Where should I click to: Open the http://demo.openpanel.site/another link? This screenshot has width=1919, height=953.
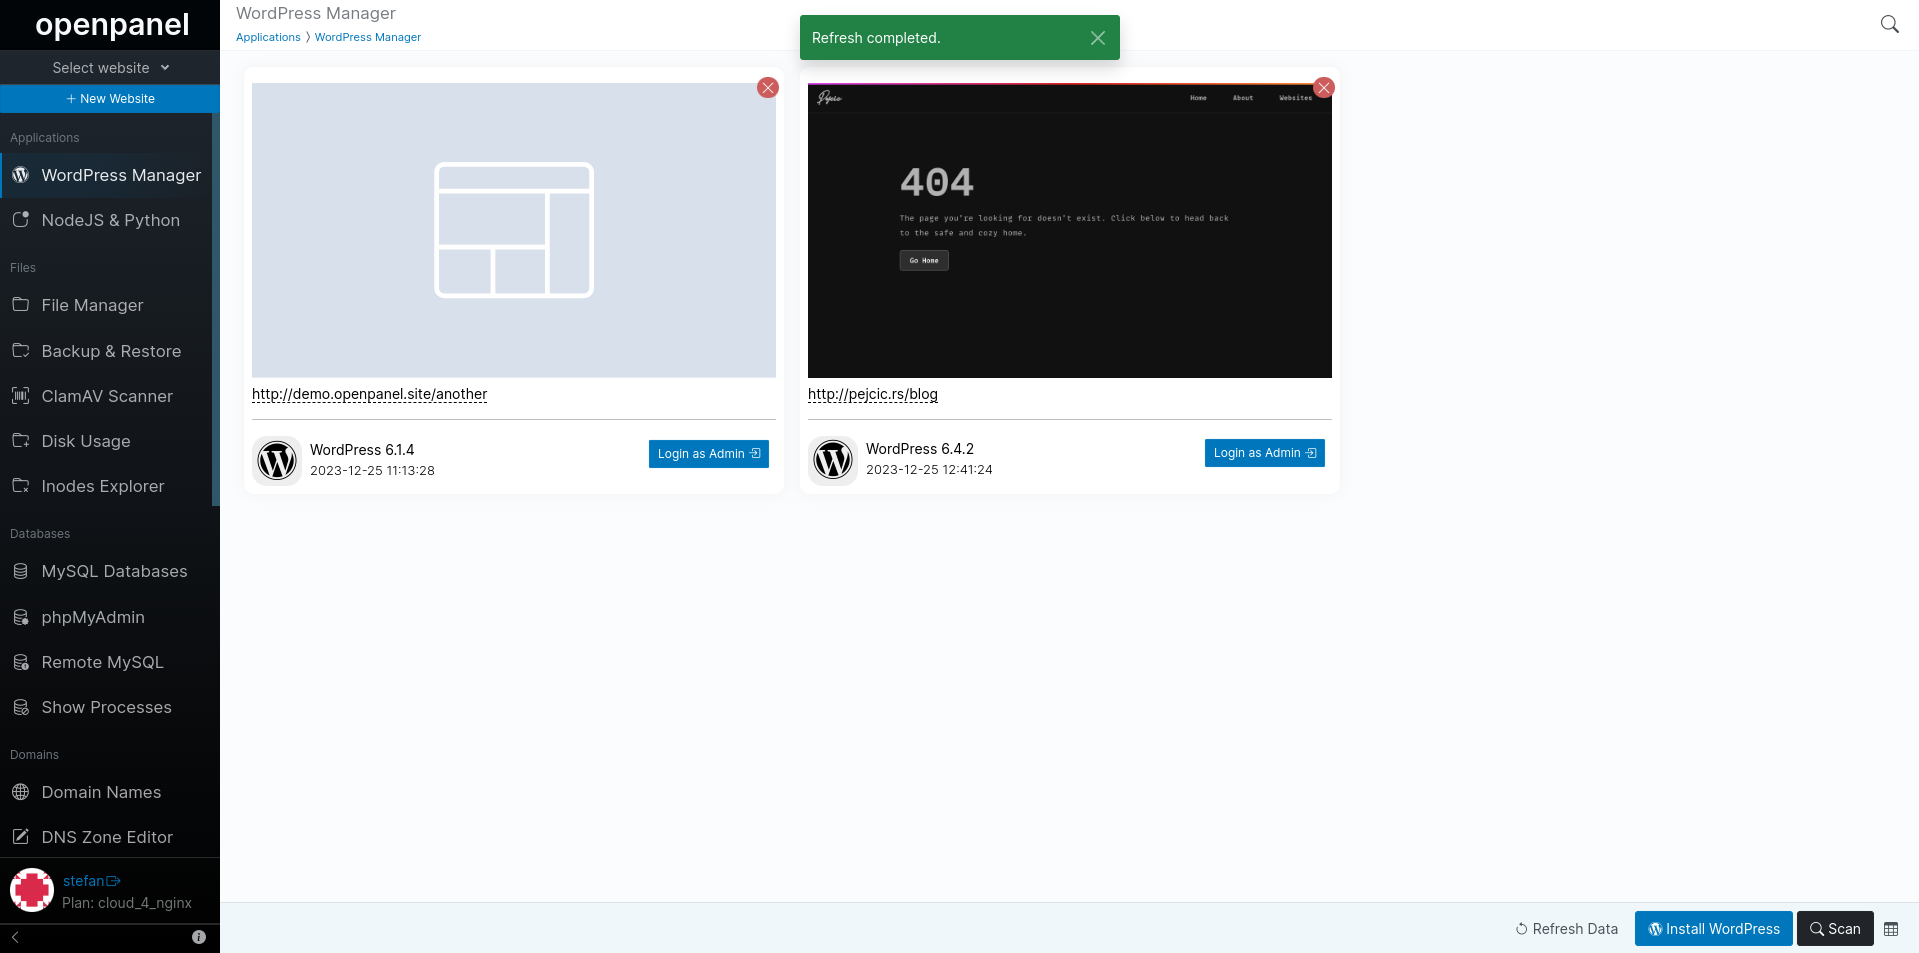[x=370, y=394]
